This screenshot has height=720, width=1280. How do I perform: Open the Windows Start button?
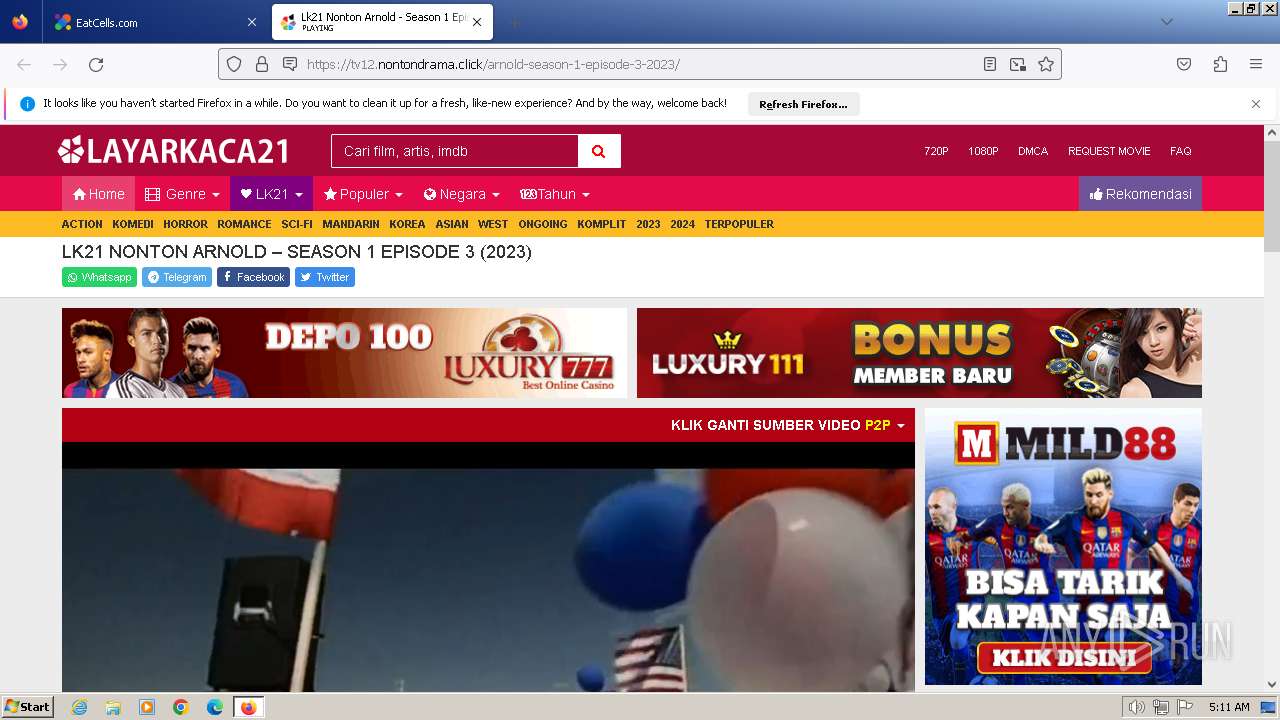[28, 707]
